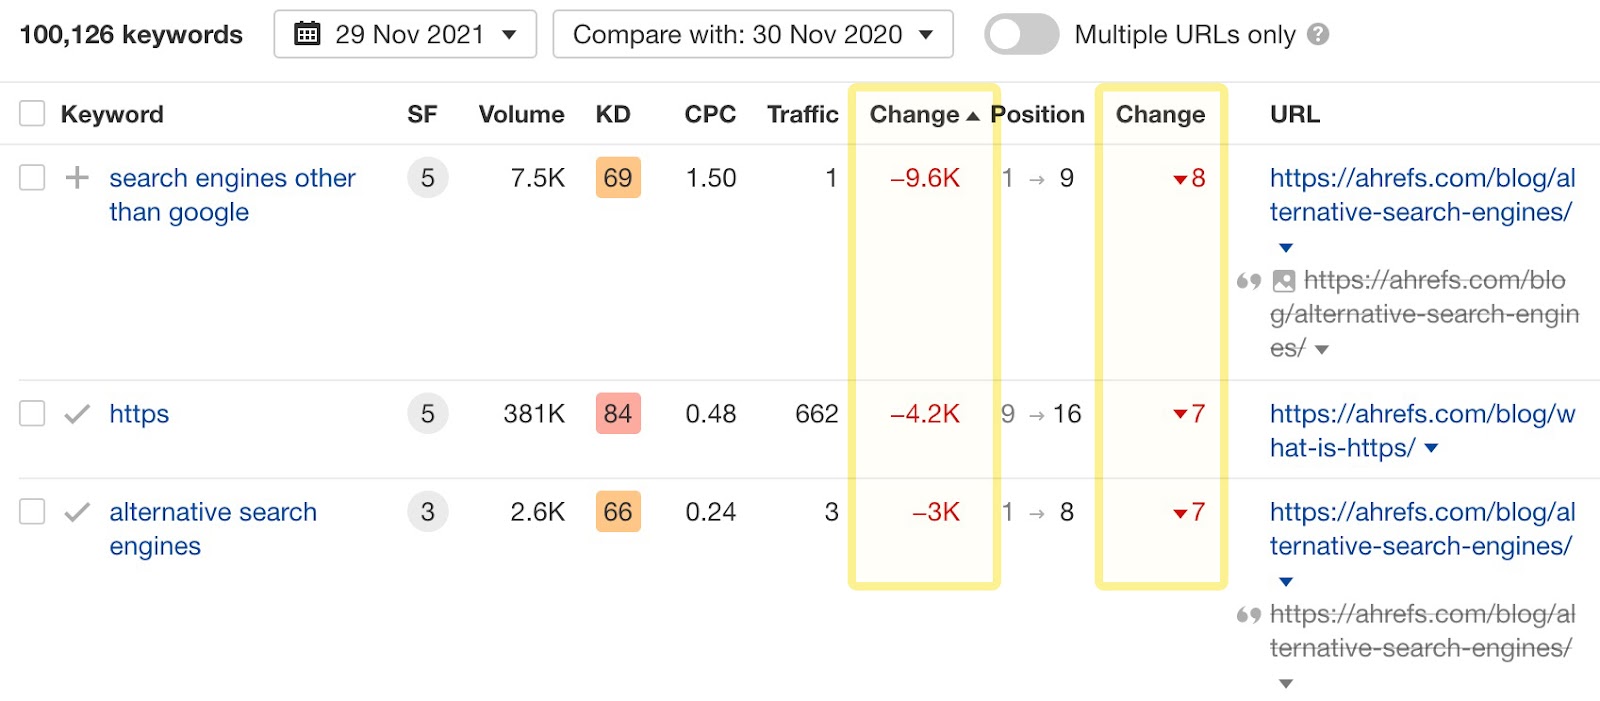This screenshot has width=1600, height=701.
Task: Sort by the Traffic Change column header
Action: point(915,114)
